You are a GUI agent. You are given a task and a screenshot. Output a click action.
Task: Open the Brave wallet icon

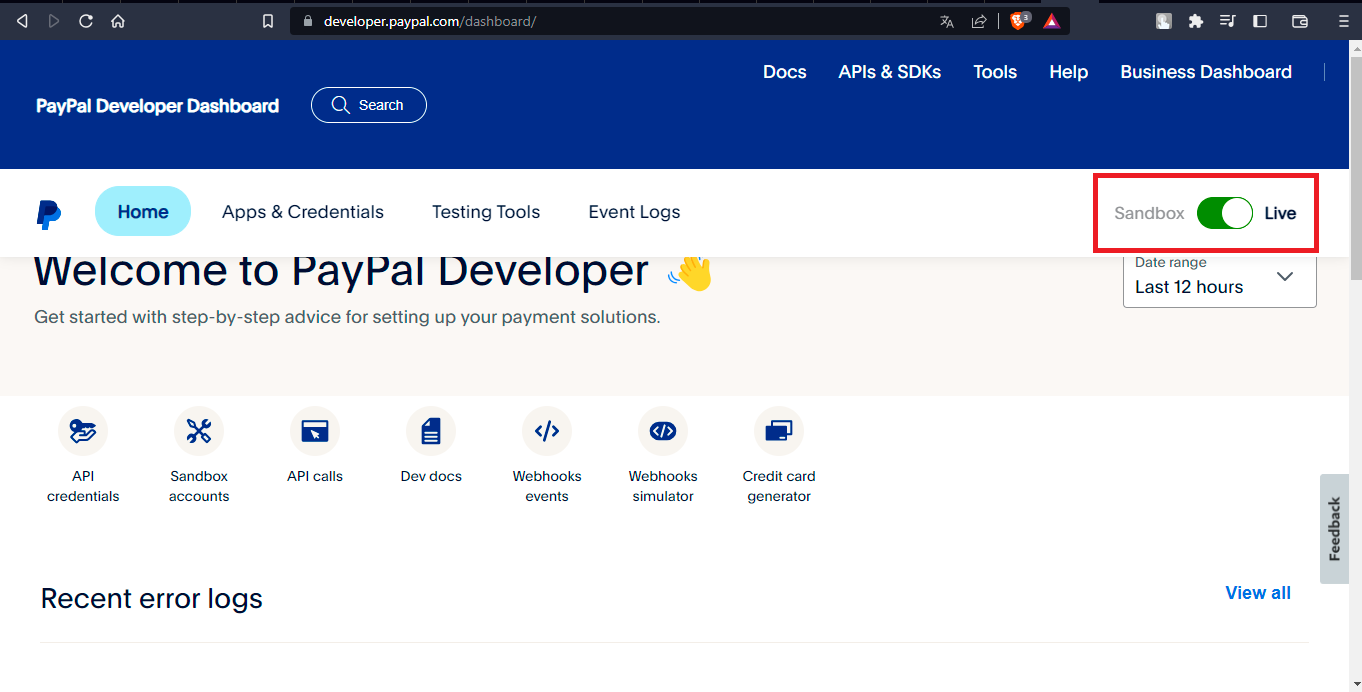pyautogui.click(x=1300, y=21)
